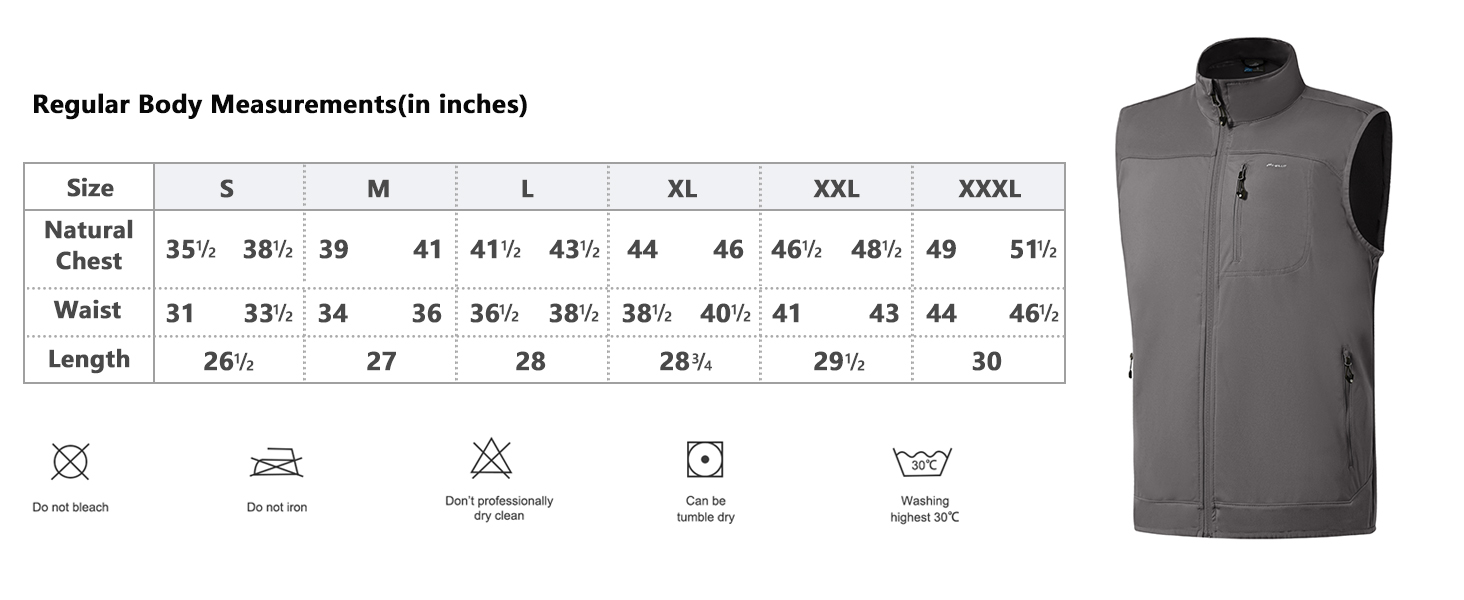This screenshot has width=1464, height=600.
Task: Select the XL size column header
Action: tap(682, 188)
